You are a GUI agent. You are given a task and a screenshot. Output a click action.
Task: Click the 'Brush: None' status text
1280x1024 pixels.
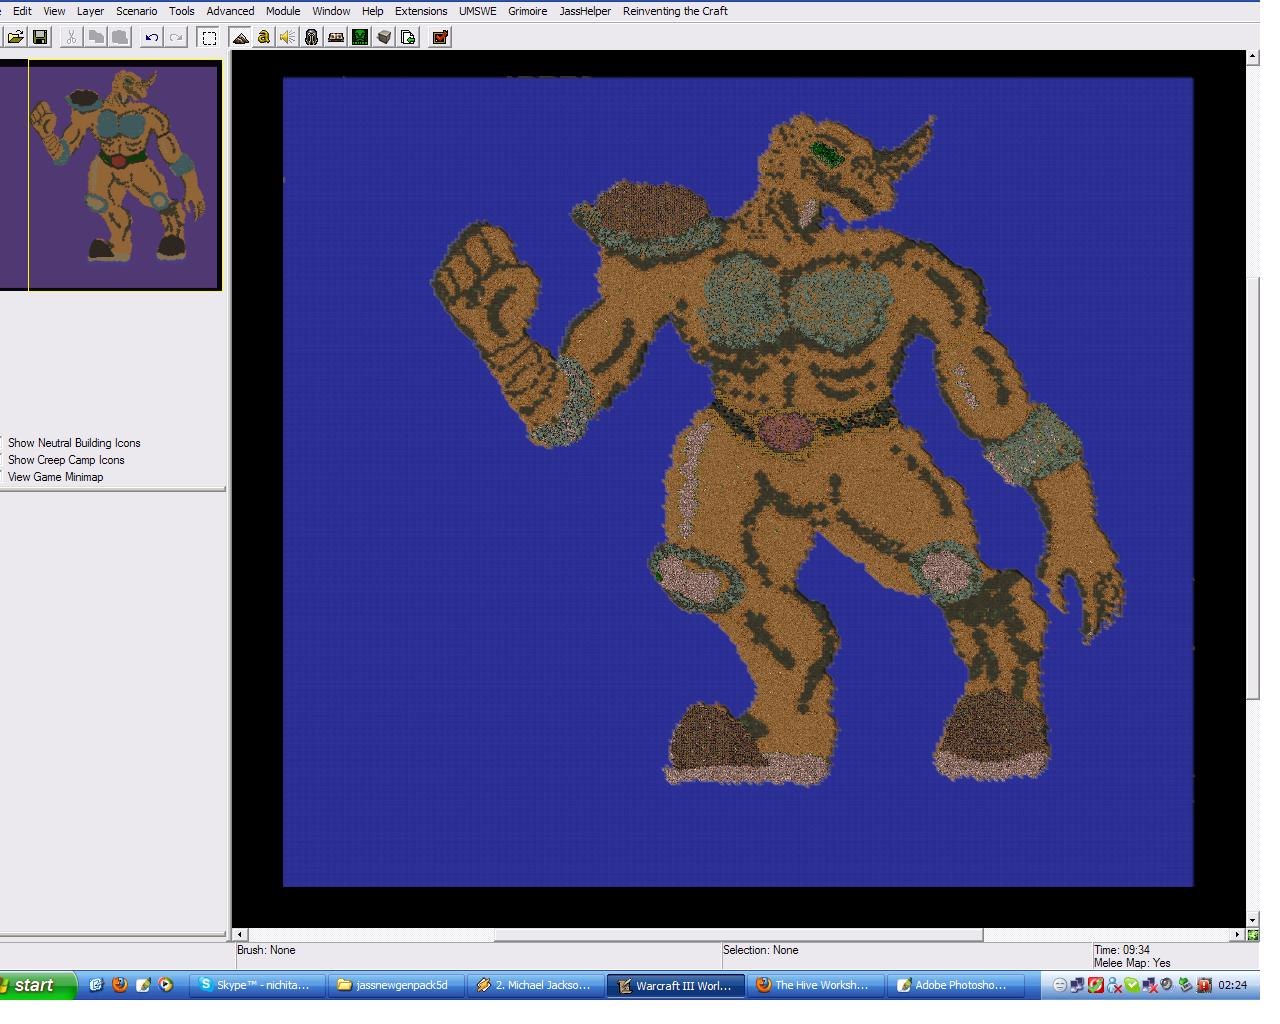point(266,950)
